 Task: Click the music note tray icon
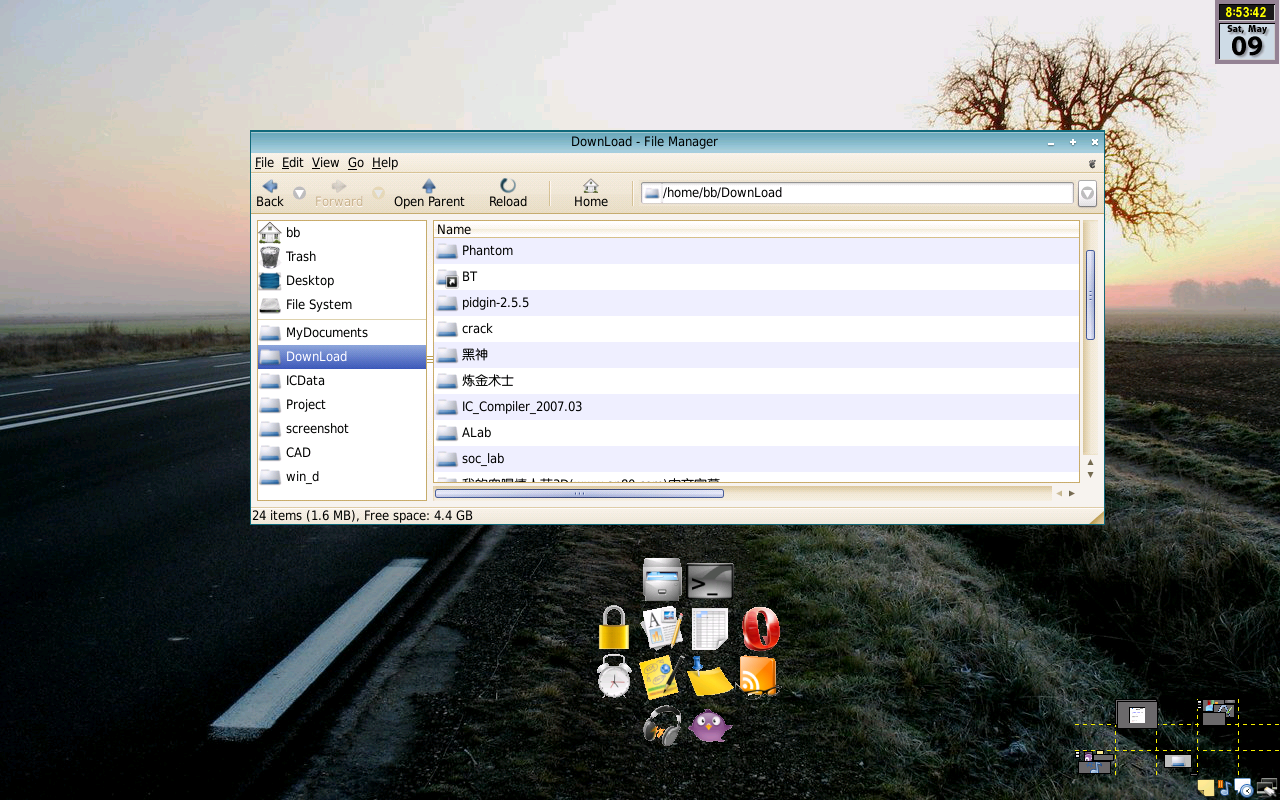coord(1224,788)
